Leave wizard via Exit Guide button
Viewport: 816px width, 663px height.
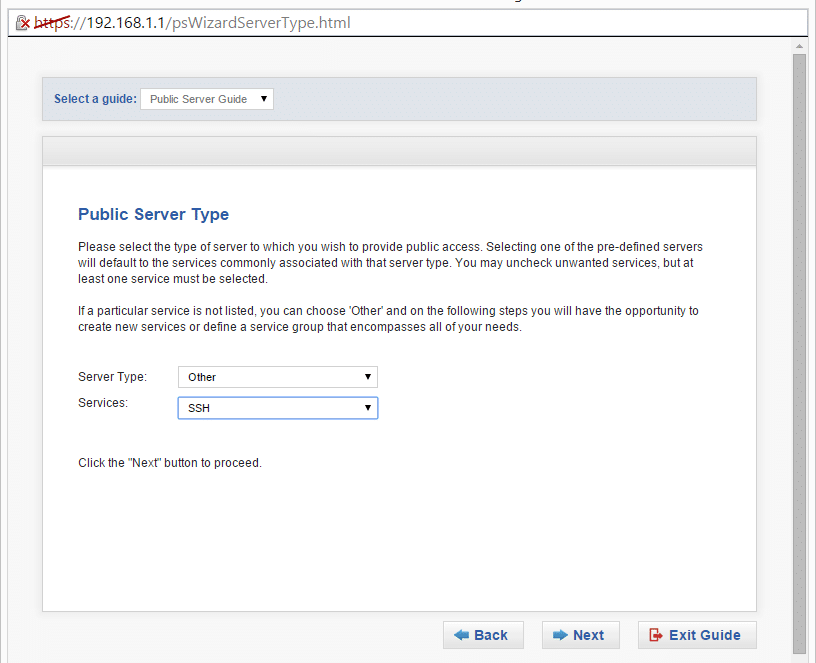click(697, 635)
